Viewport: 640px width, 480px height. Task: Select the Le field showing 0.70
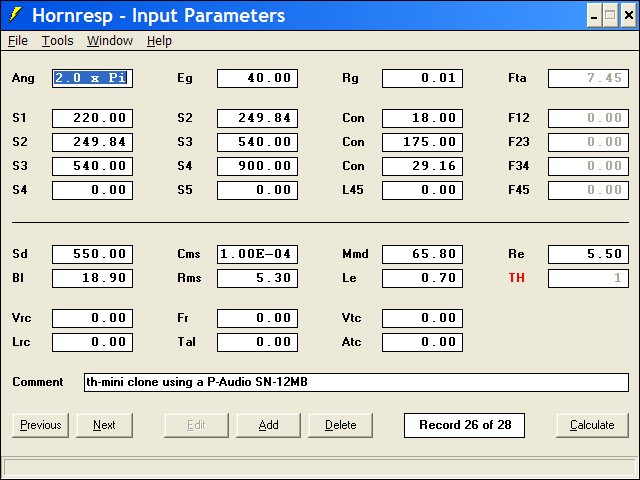point(422,278)
